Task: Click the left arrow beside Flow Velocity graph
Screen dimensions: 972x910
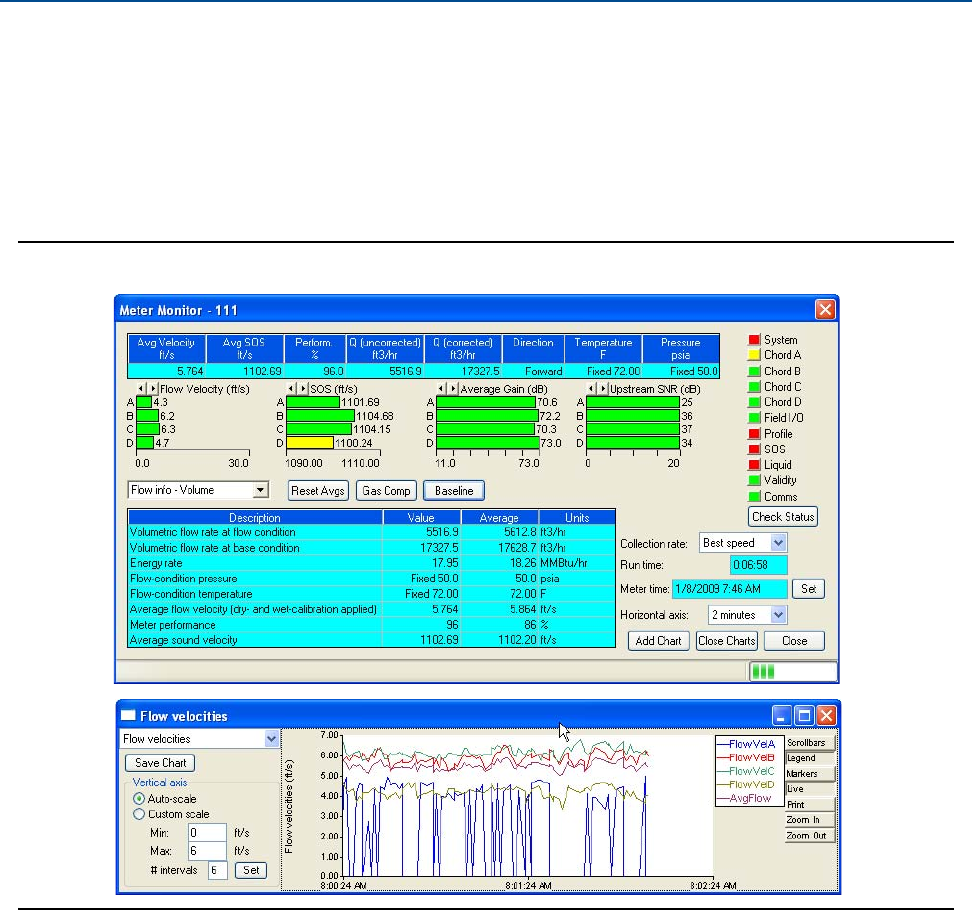Action: coord(141,388)
